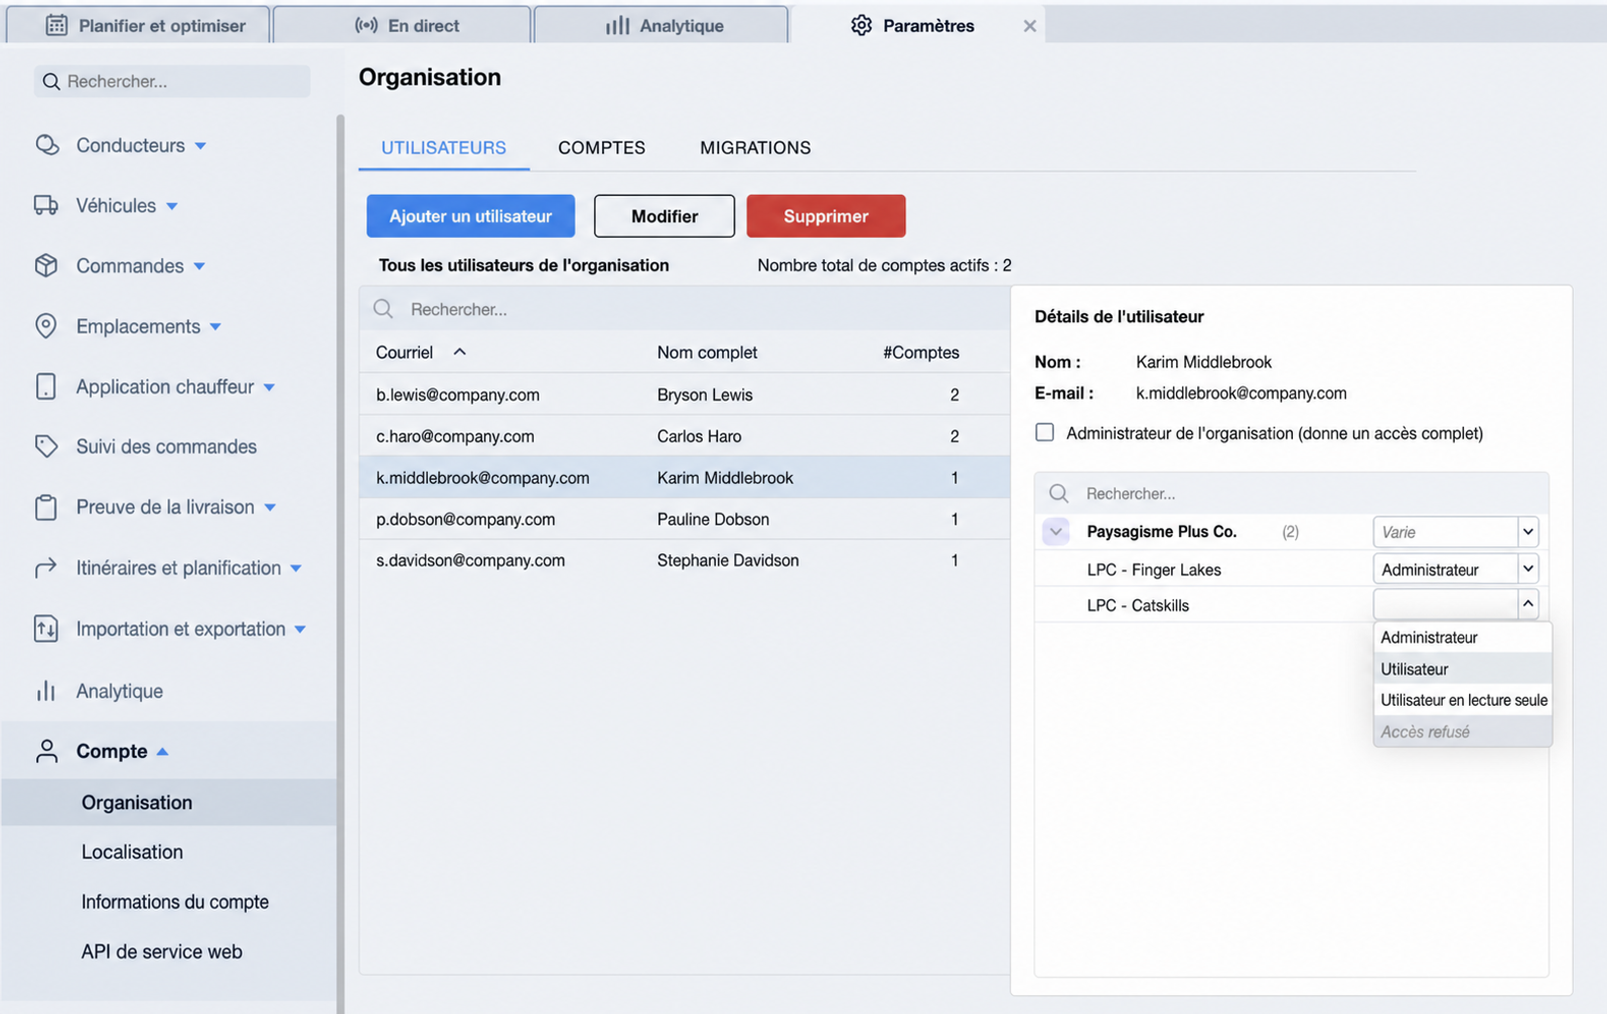This screenshot has width=1607, height=1014.
Task: Choose Administrateur from the open role list
Action: (x=1463, y=637)
